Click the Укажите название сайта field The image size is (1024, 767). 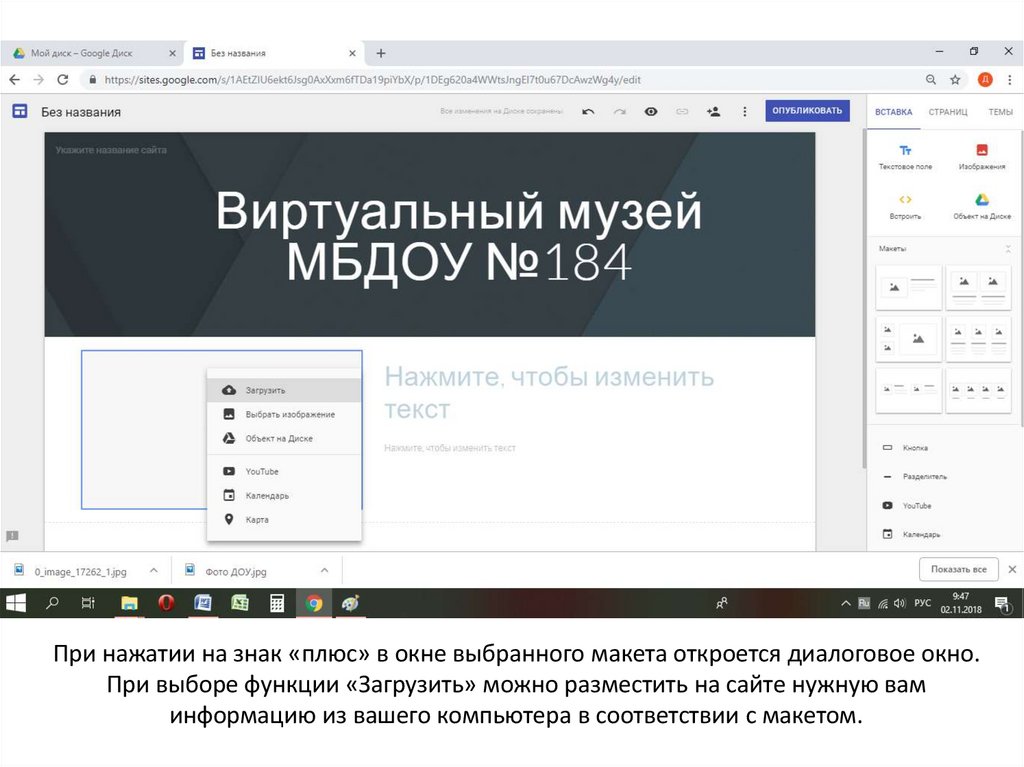tap(111, 150)
